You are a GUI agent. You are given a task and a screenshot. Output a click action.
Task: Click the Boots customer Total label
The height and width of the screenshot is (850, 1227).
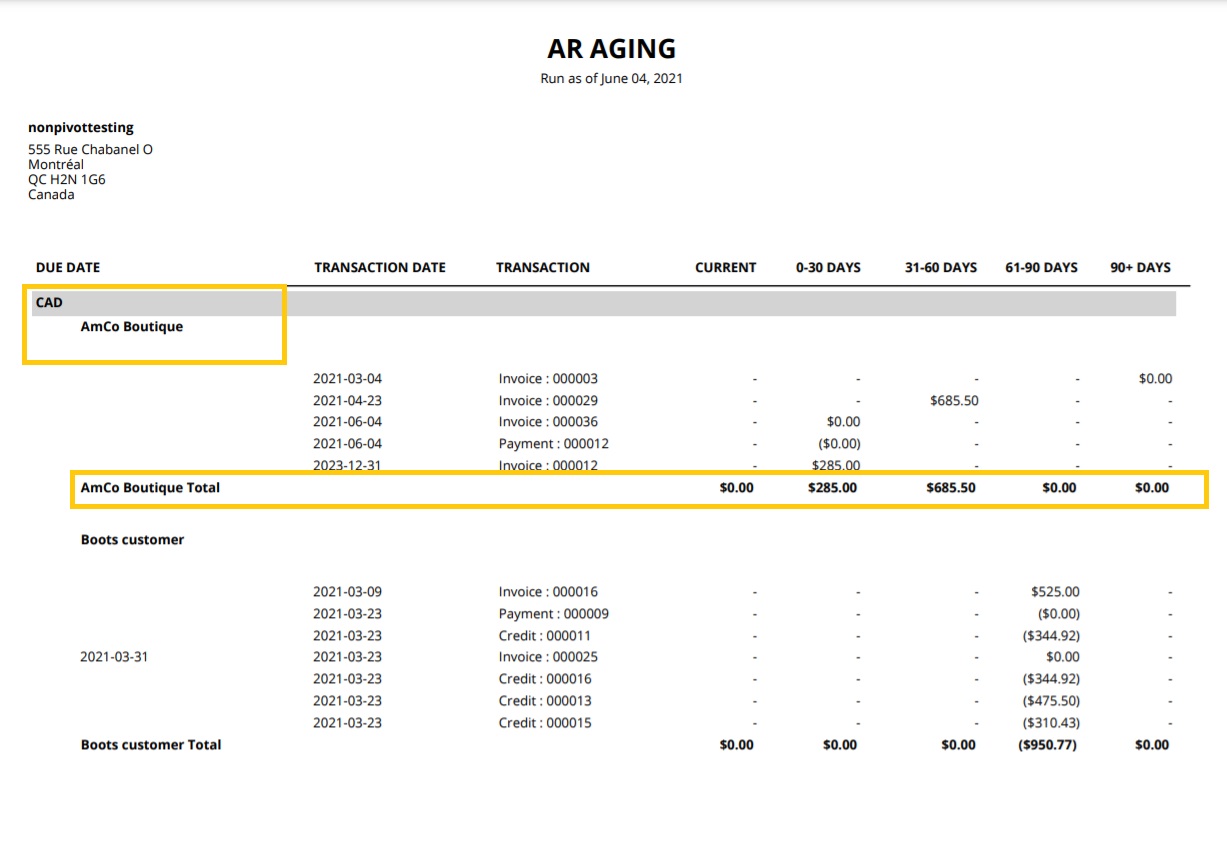pos(151,744)
